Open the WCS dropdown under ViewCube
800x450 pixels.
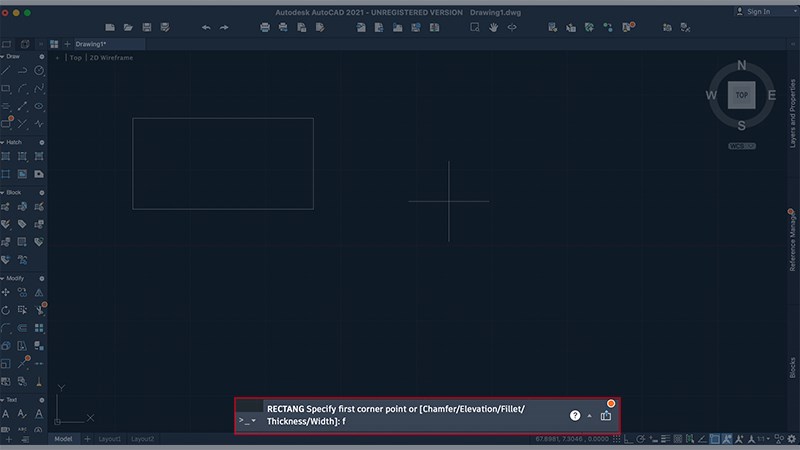click(742, 146)
